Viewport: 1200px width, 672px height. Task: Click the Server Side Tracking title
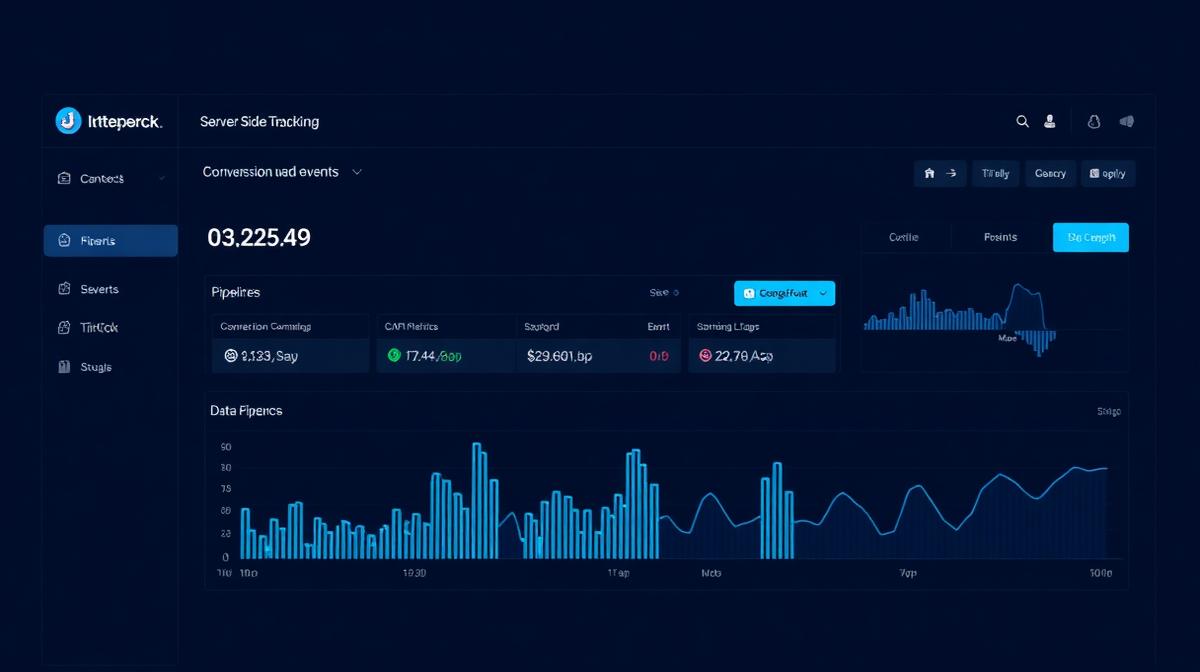pos(259,121)
